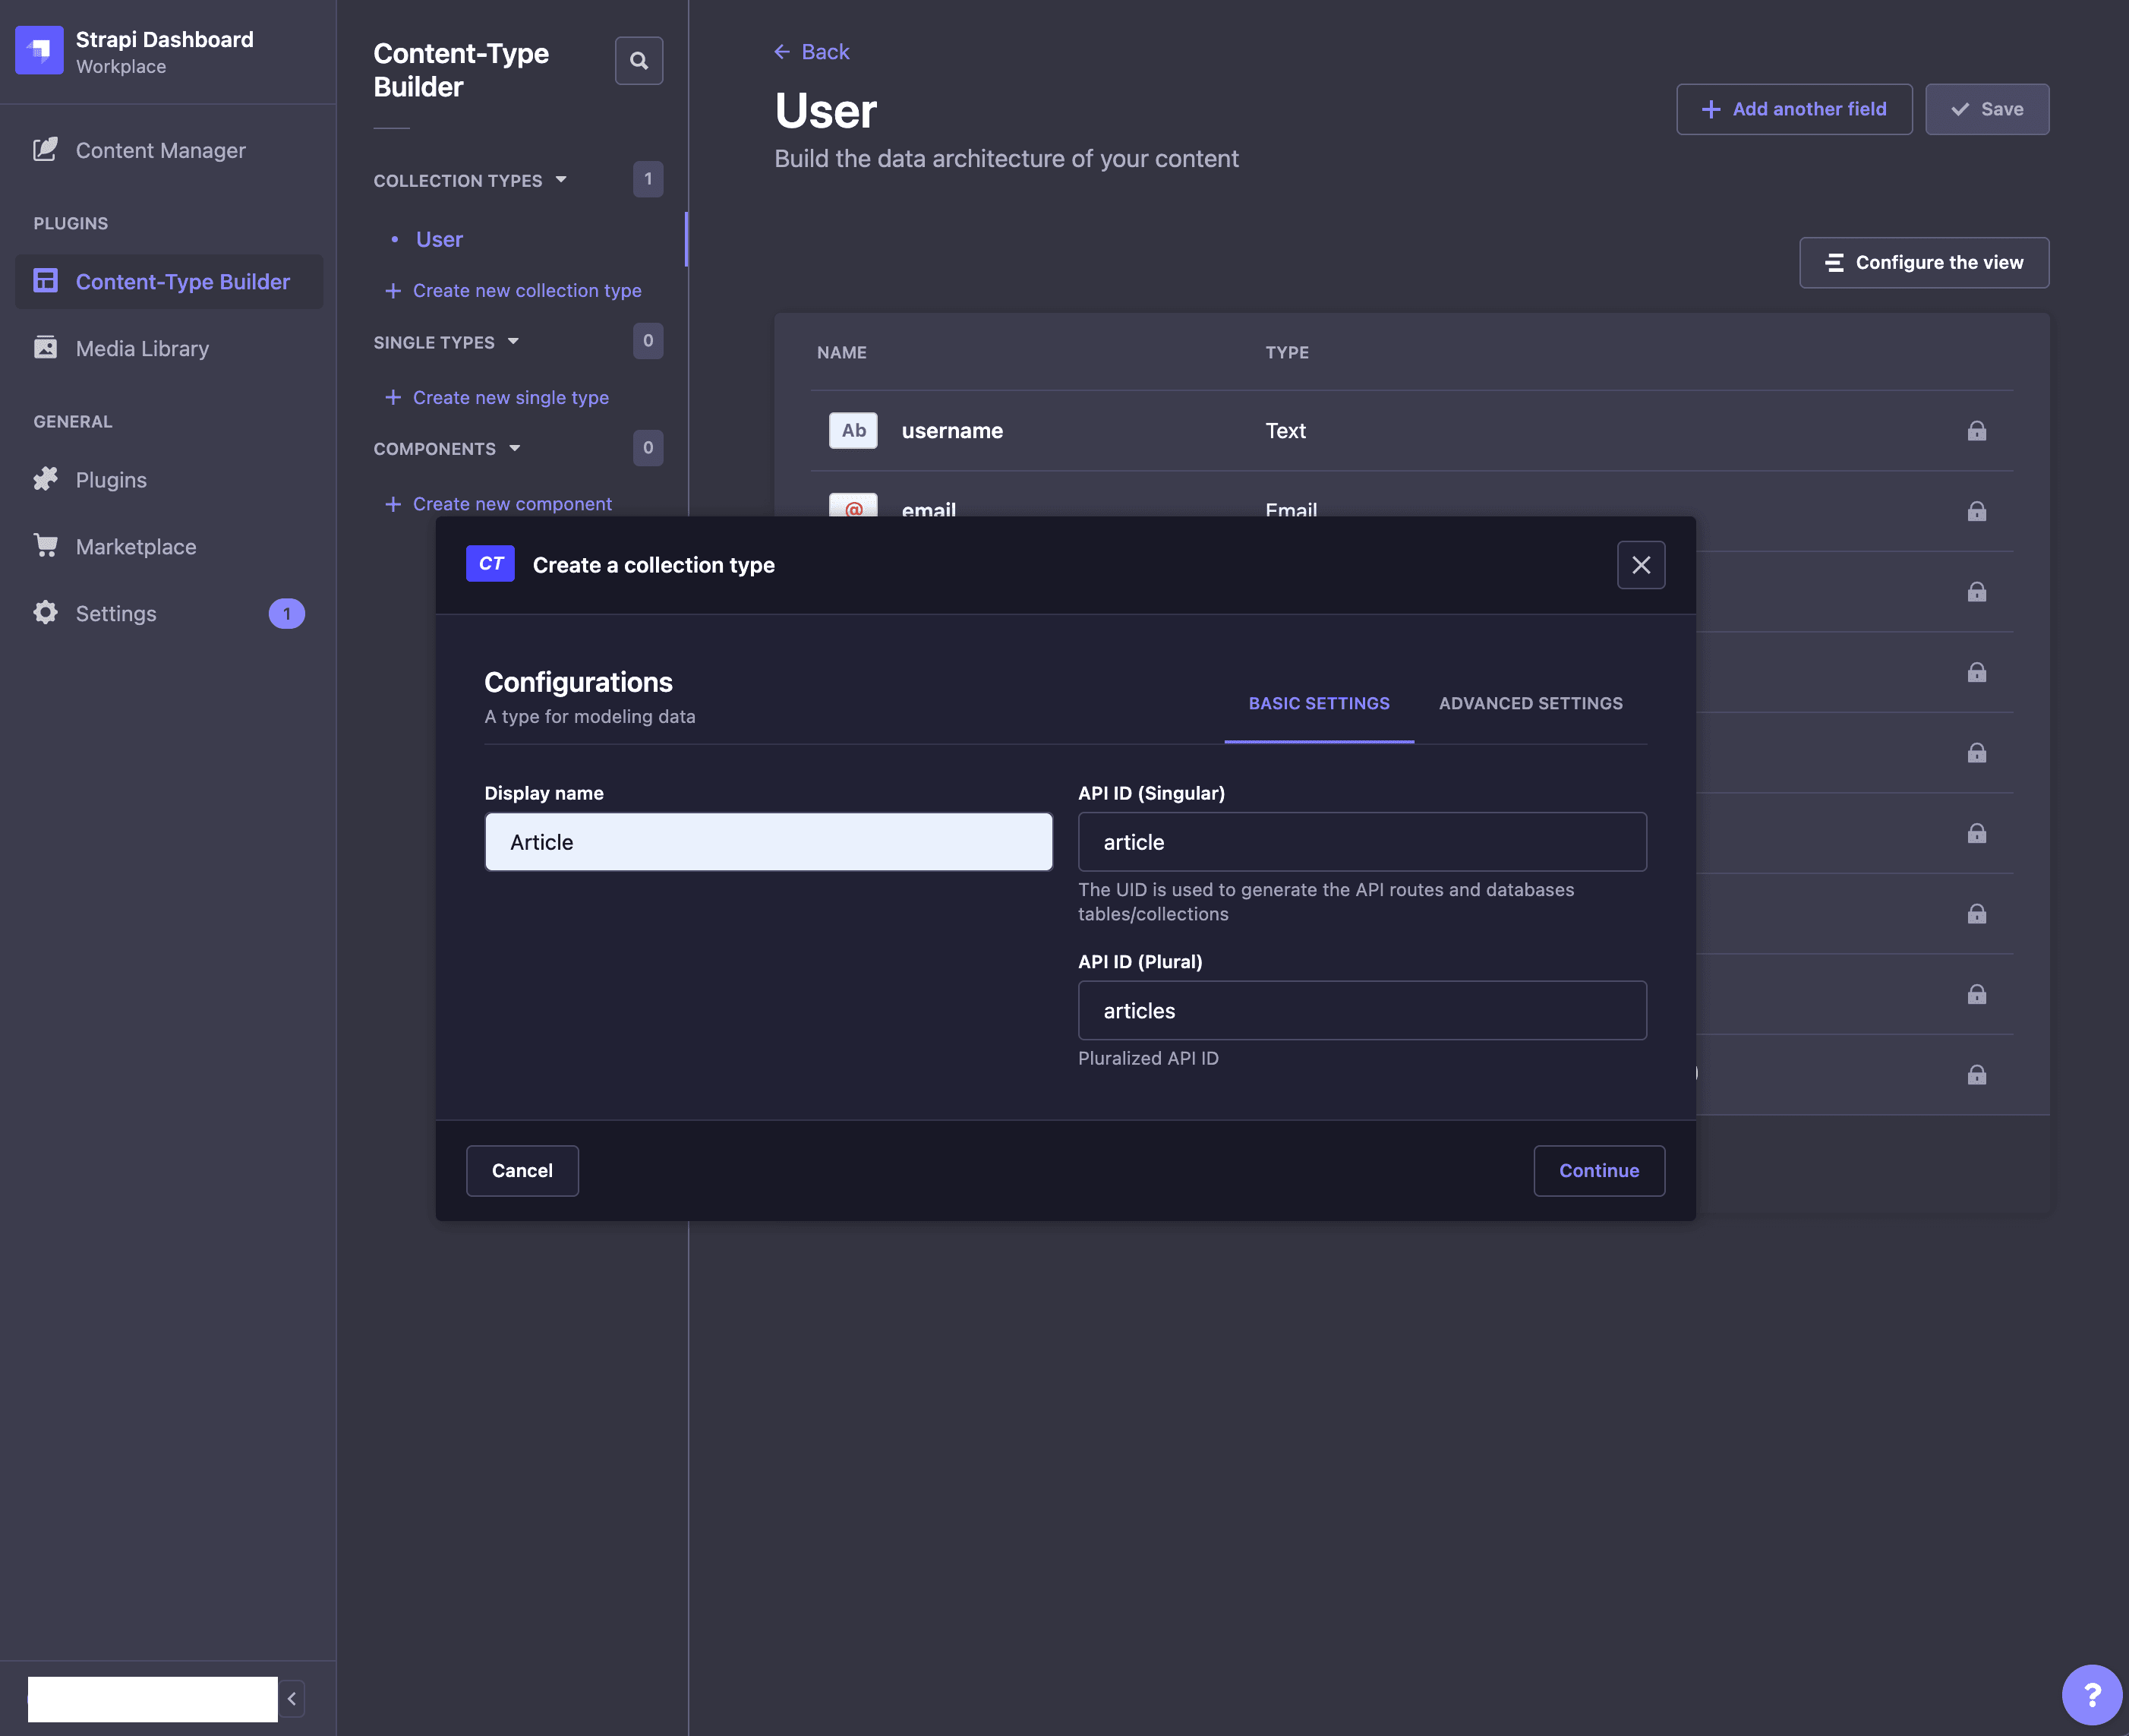The width and height of the screenshot is (2129, 1736).
Task: Click the Strapi logo icon
Action: (39, 50)
